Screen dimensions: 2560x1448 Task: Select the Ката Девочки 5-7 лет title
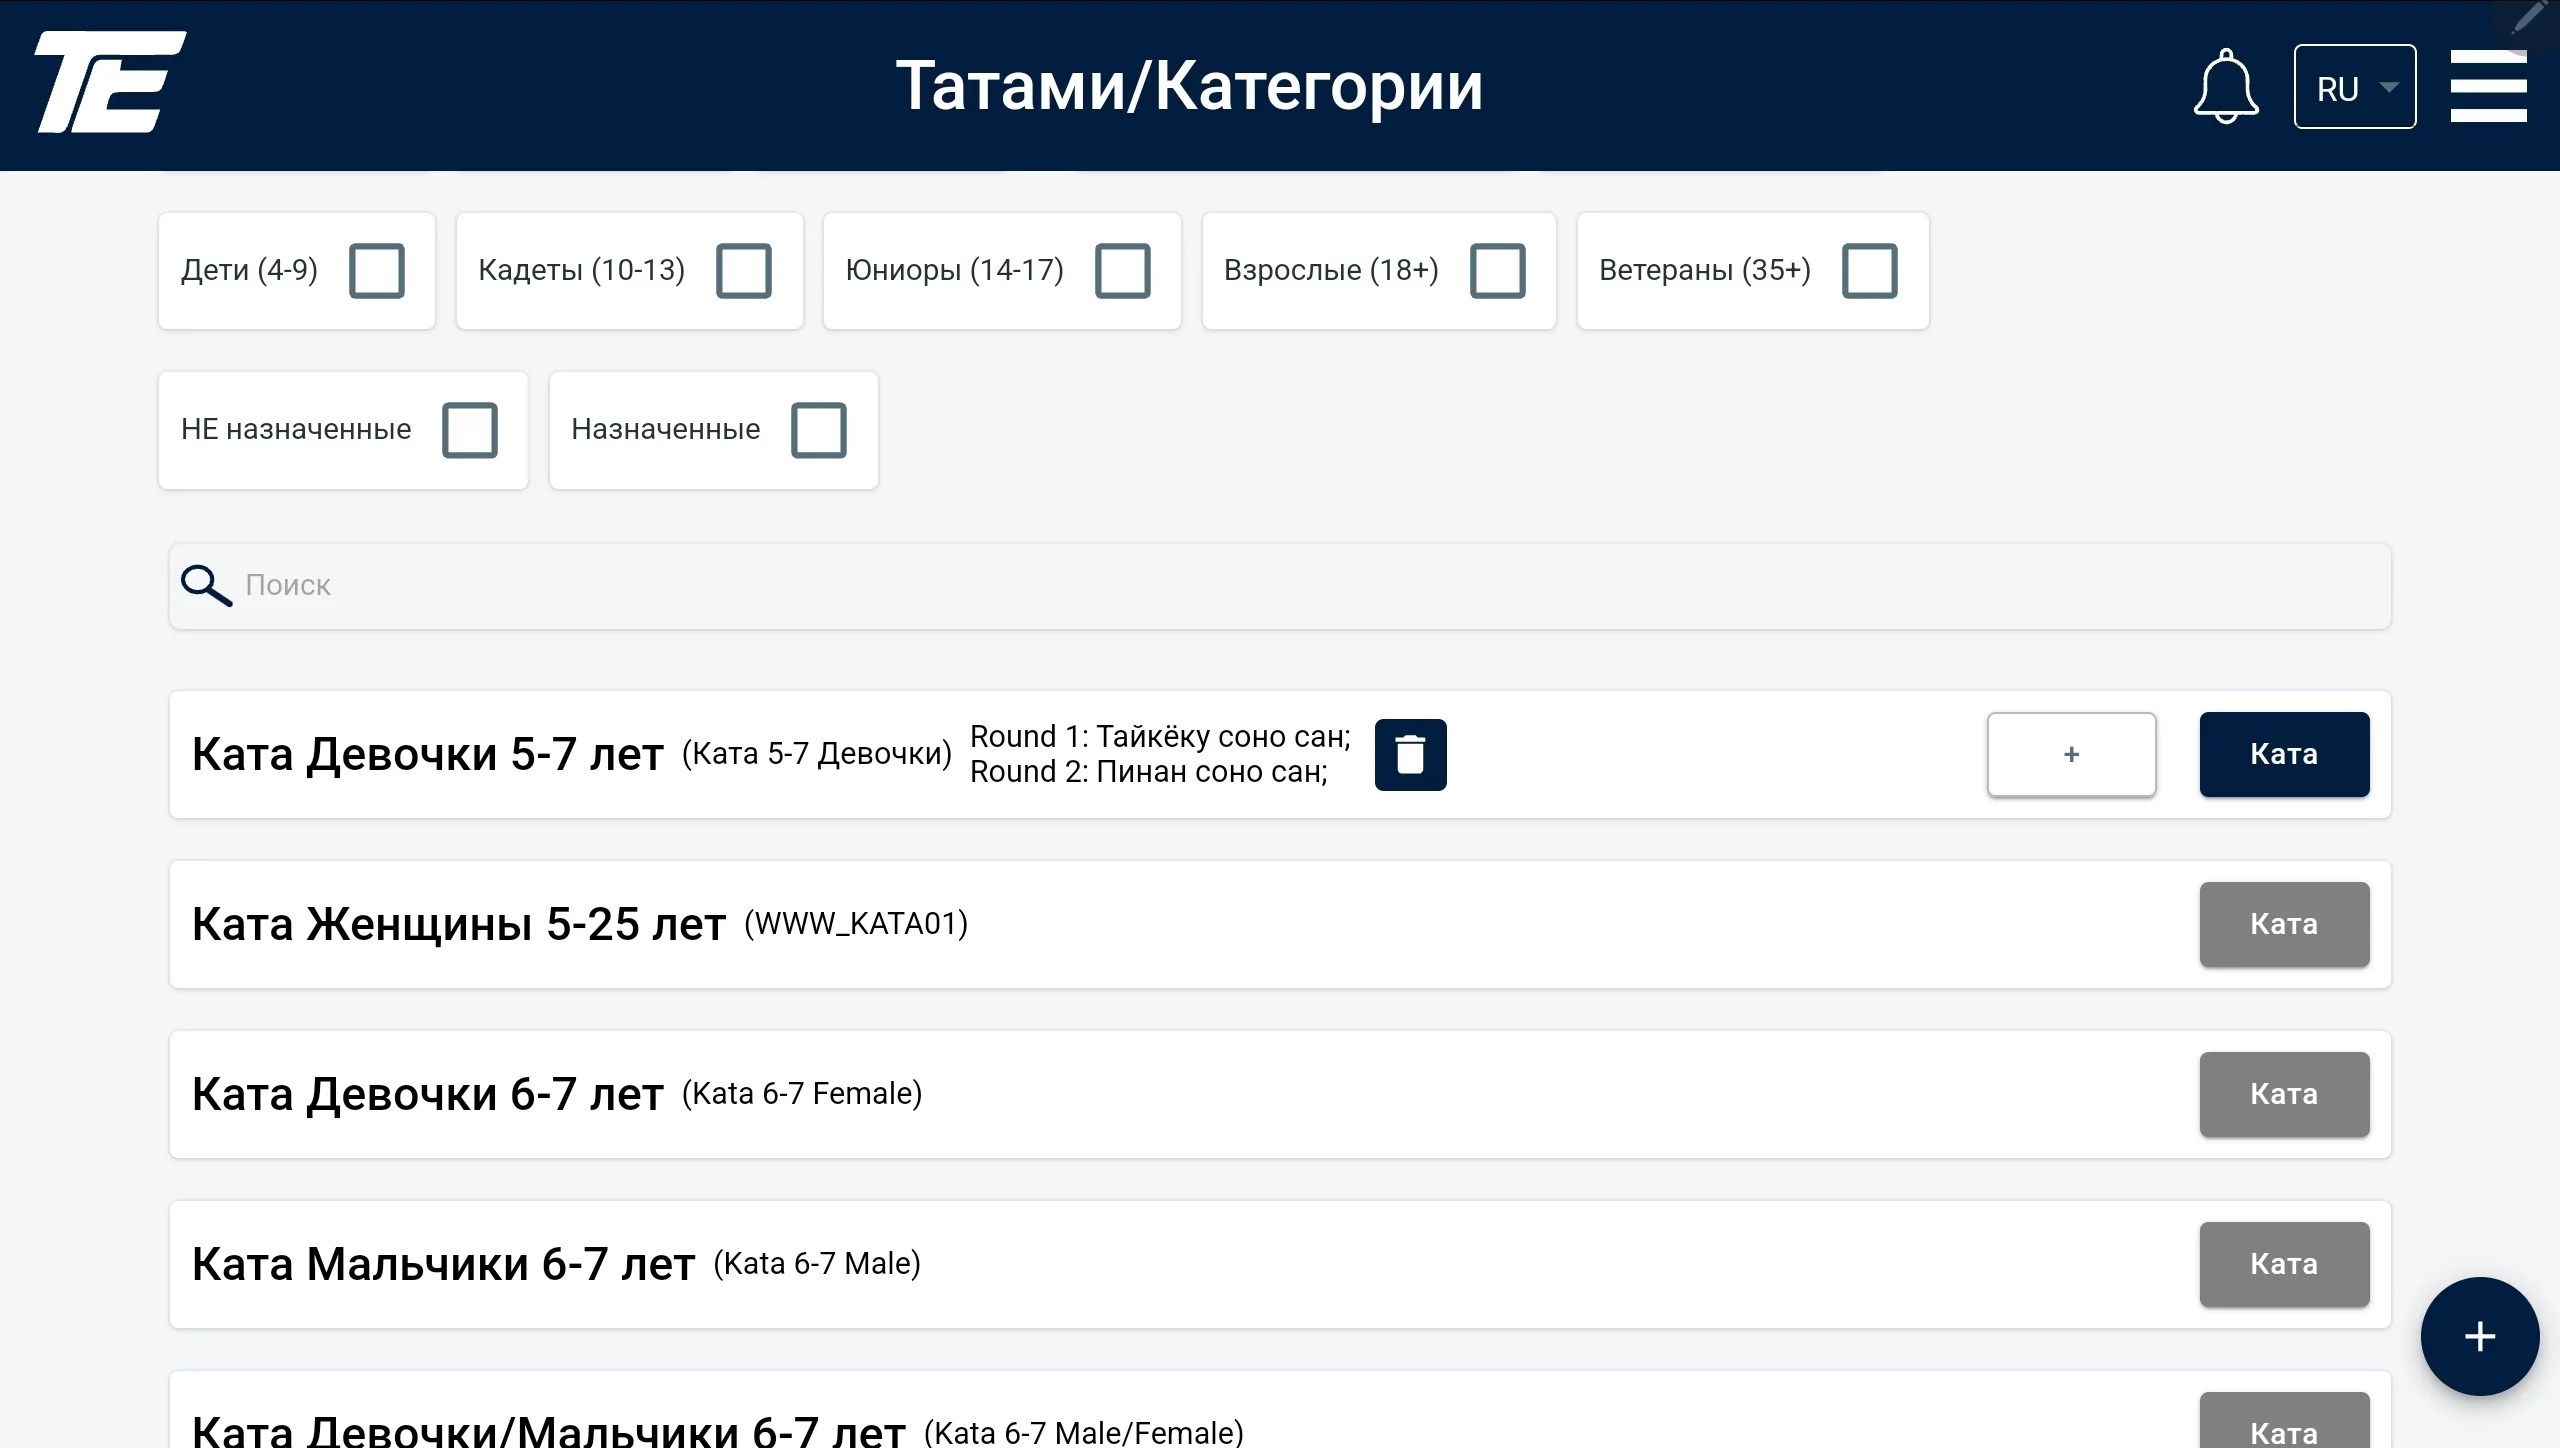[428, 755]
